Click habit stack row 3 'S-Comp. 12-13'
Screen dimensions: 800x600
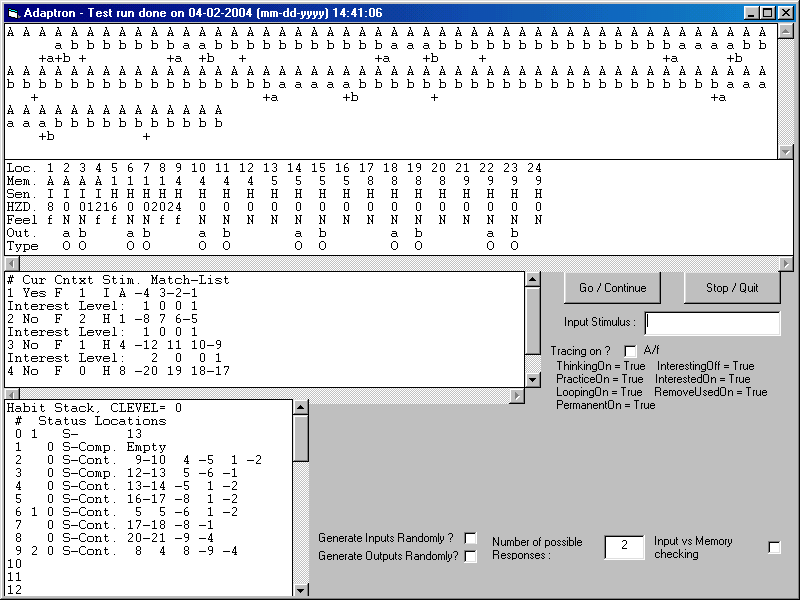coord(126,473)
